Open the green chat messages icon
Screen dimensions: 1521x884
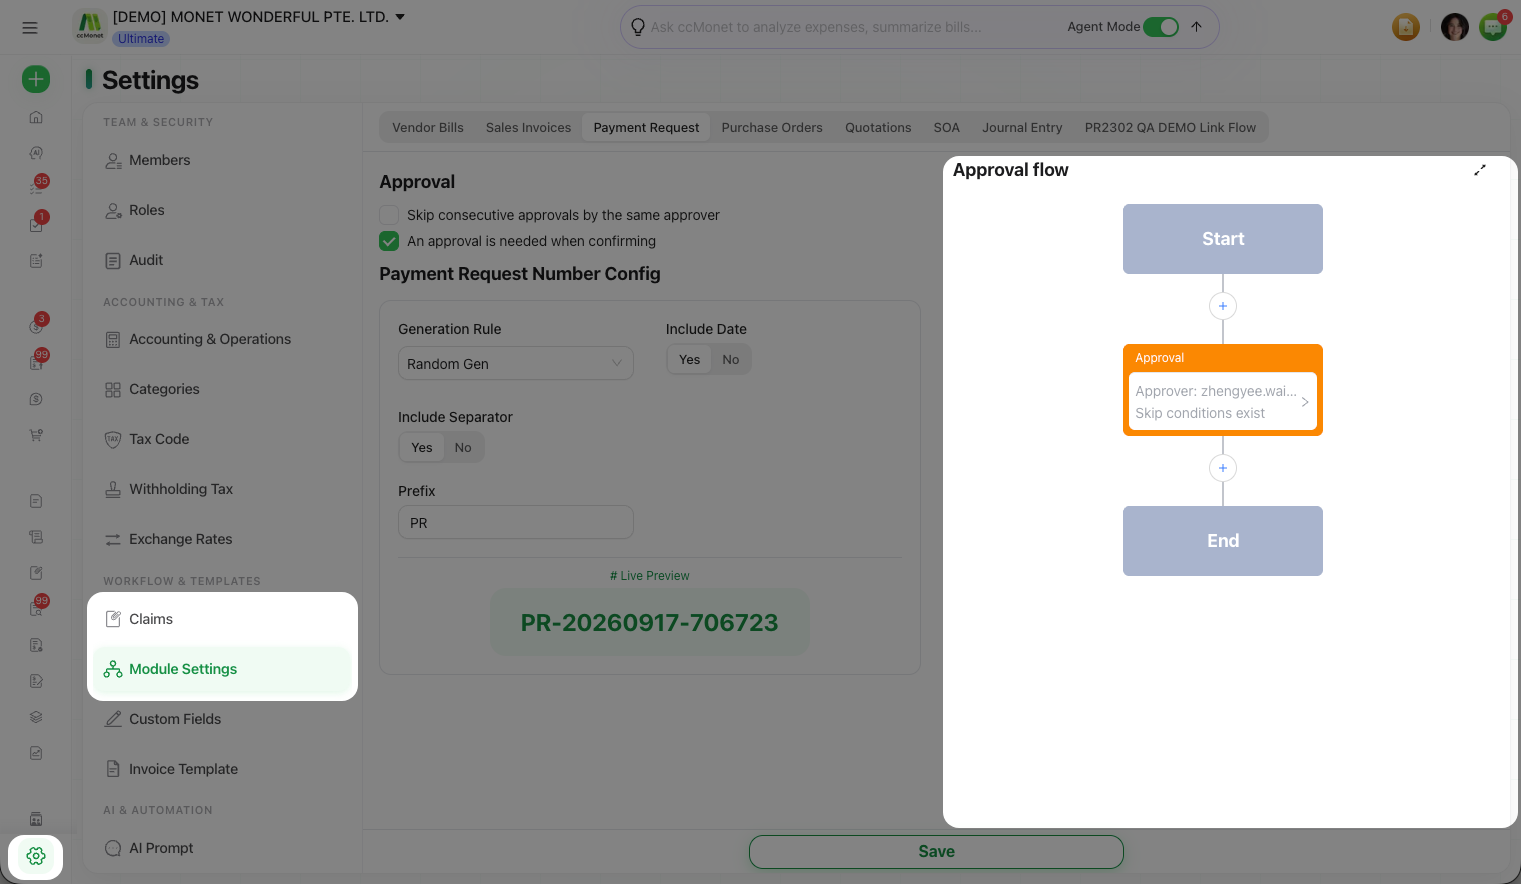pos(1493,27)
